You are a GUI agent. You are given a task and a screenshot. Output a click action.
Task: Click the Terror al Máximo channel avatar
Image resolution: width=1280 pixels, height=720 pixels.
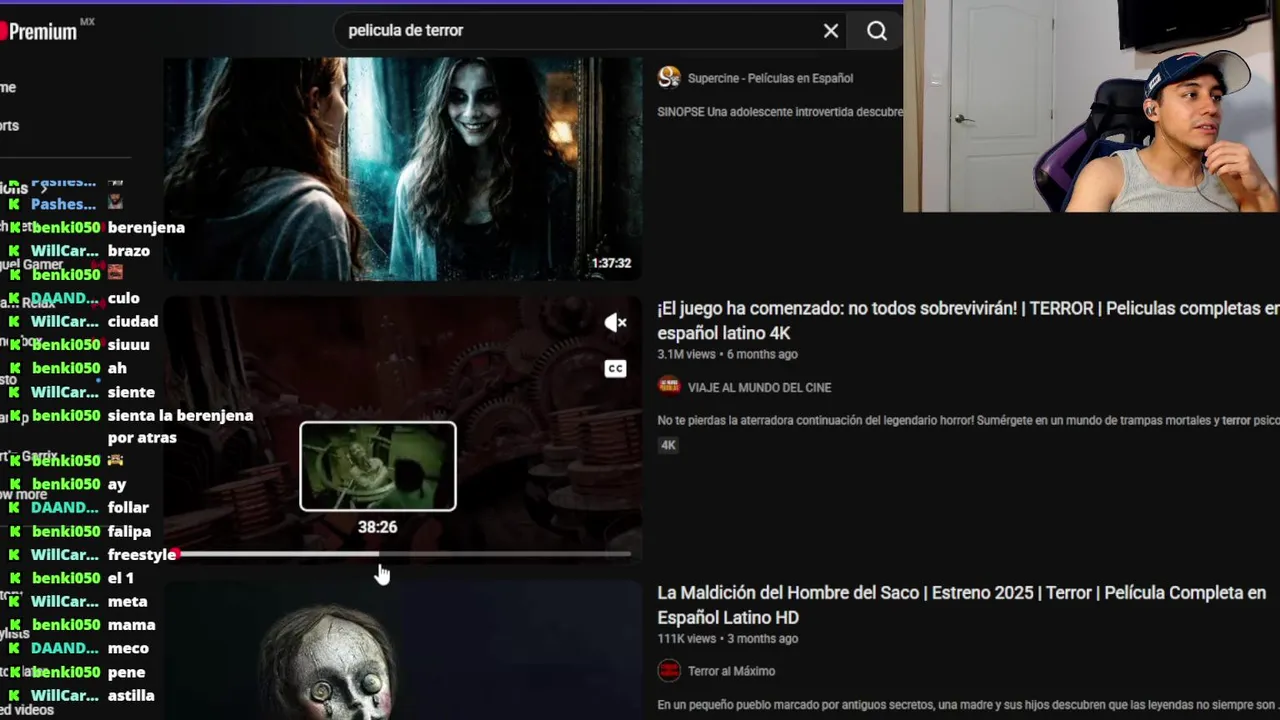tap(669, 670)
